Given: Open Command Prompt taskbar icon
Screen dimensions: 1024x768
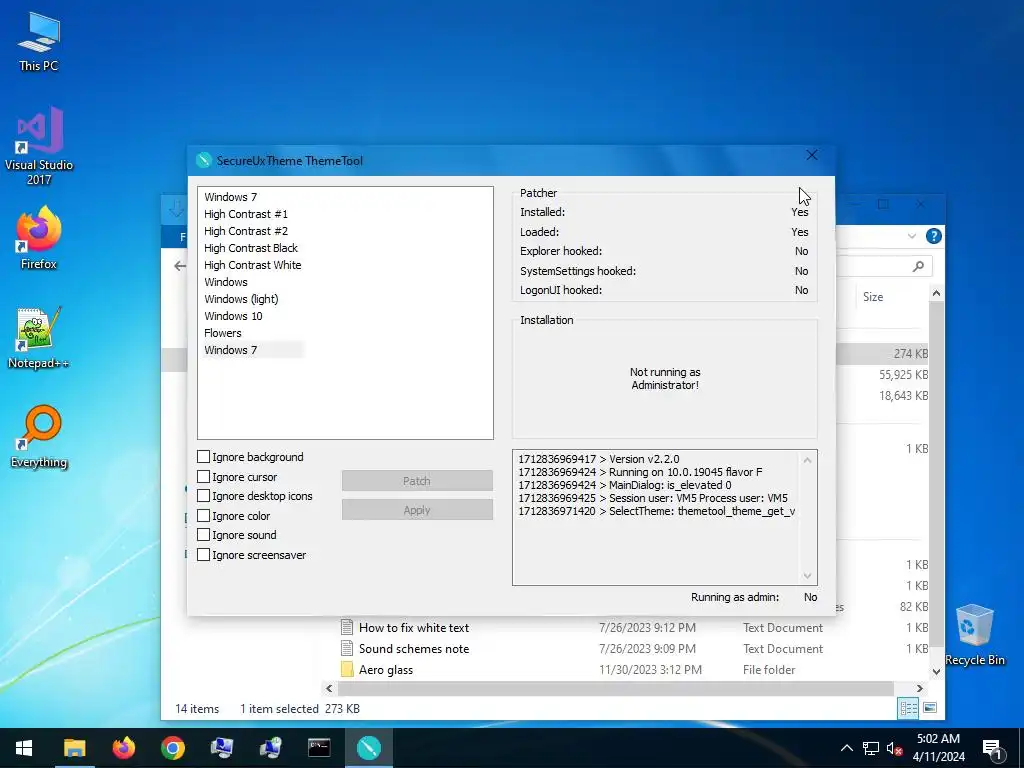Looking at the screenshot, I should [319, 748].
